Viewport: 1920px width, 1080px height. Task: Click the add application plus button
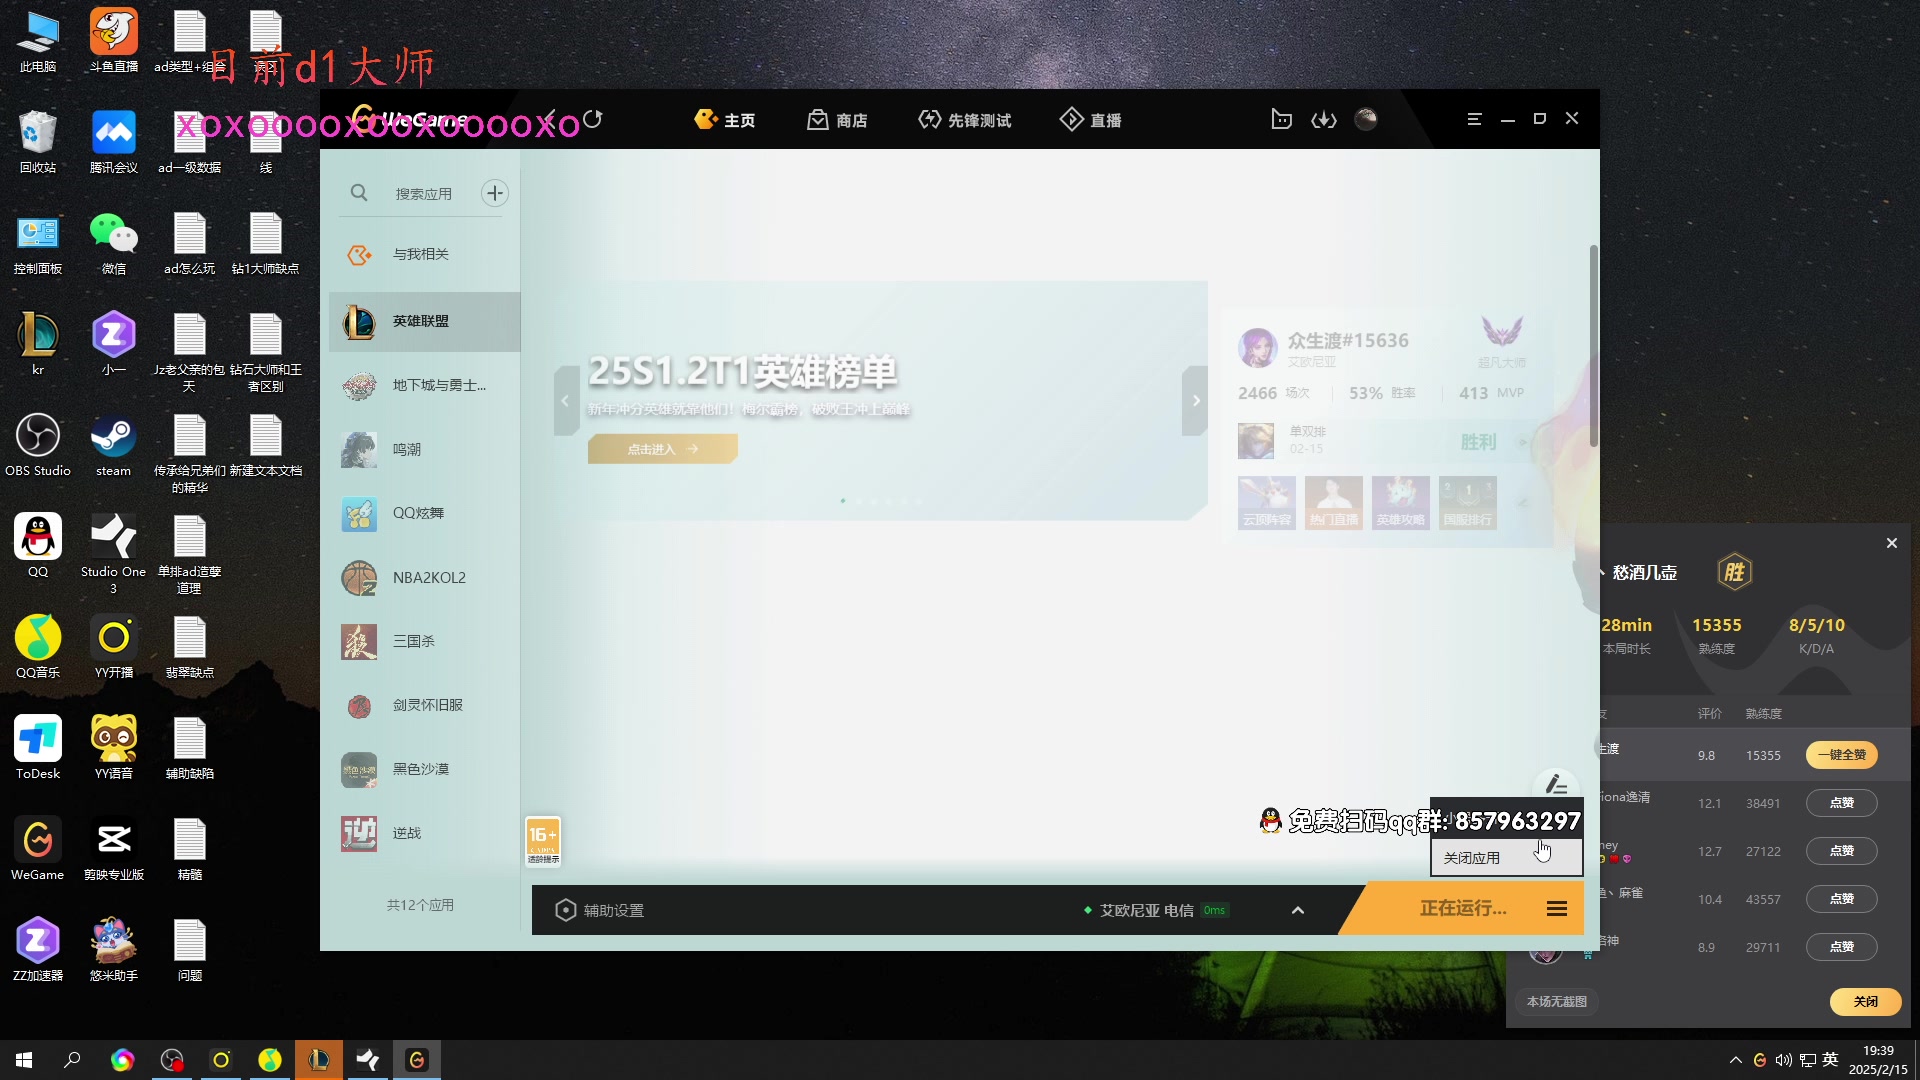click(x=495, y=193)
